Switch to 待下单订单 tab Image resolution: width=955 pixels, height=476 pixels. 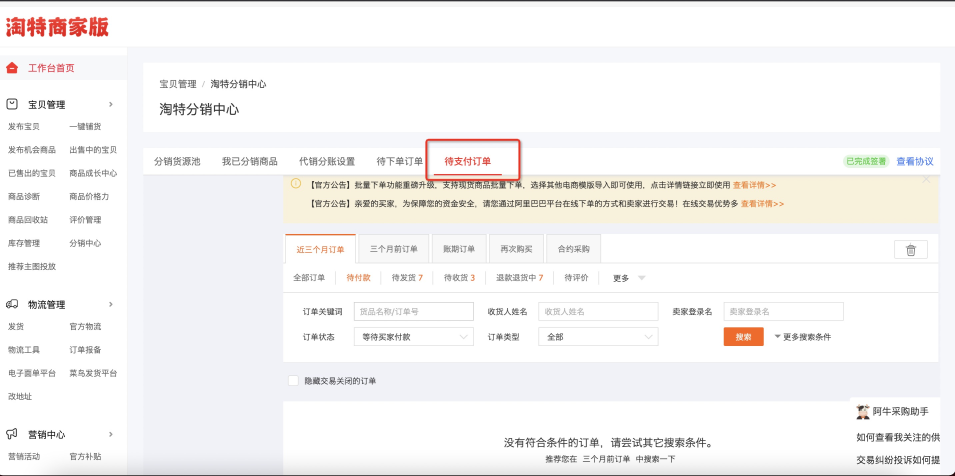(x=400, y=162)
